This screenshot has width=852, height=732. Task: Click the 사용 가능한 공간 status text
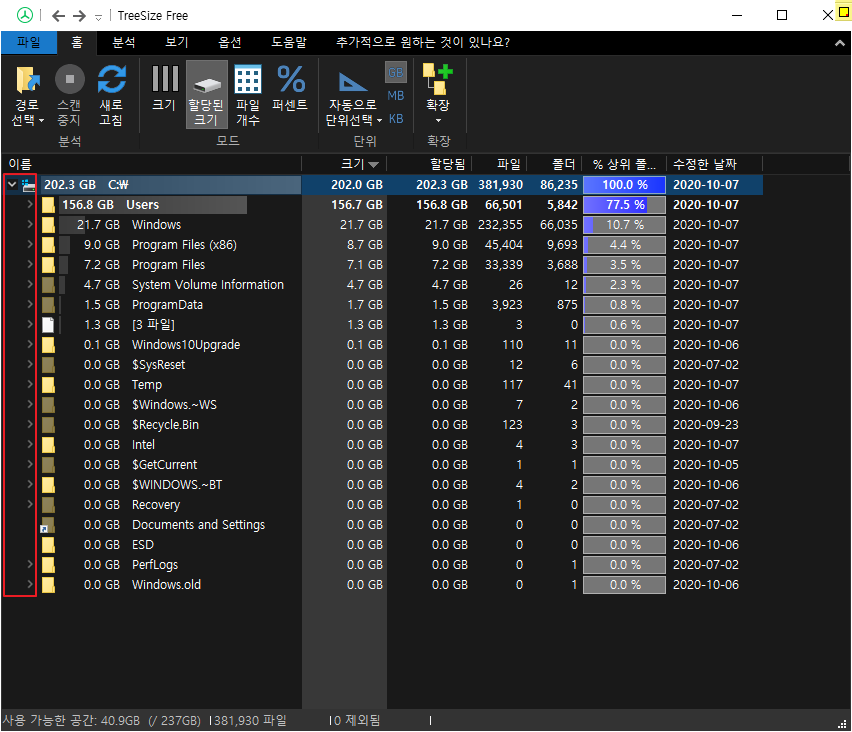point(102,721)
